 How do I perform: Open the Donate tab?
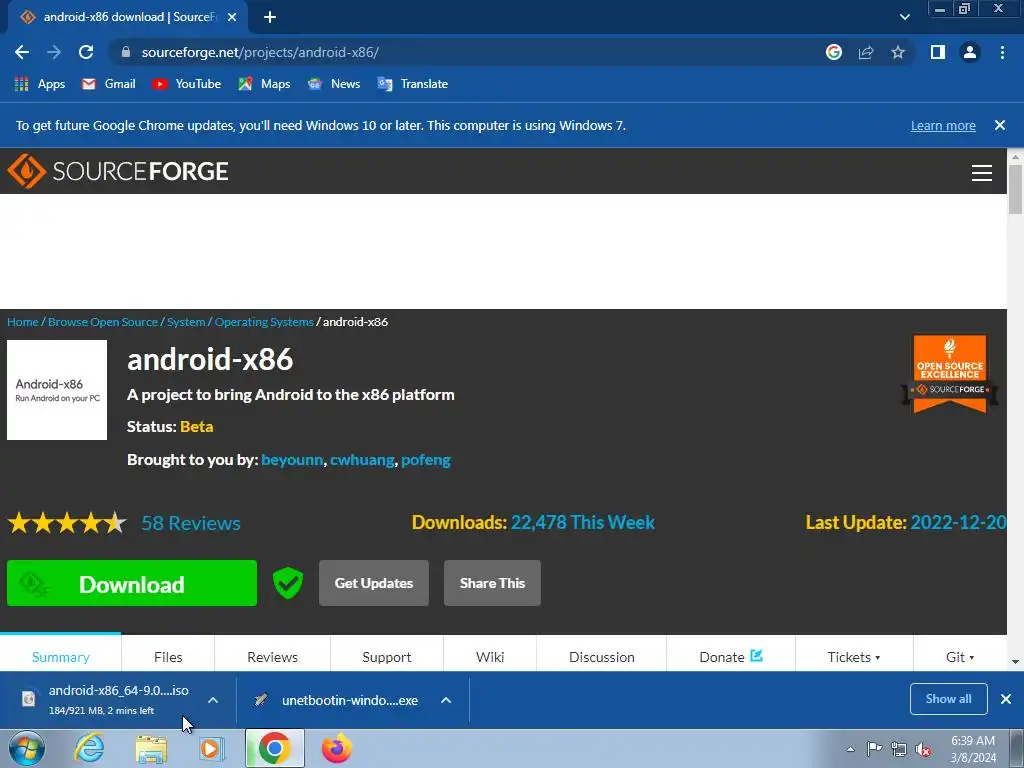click(x=731, y=656)
